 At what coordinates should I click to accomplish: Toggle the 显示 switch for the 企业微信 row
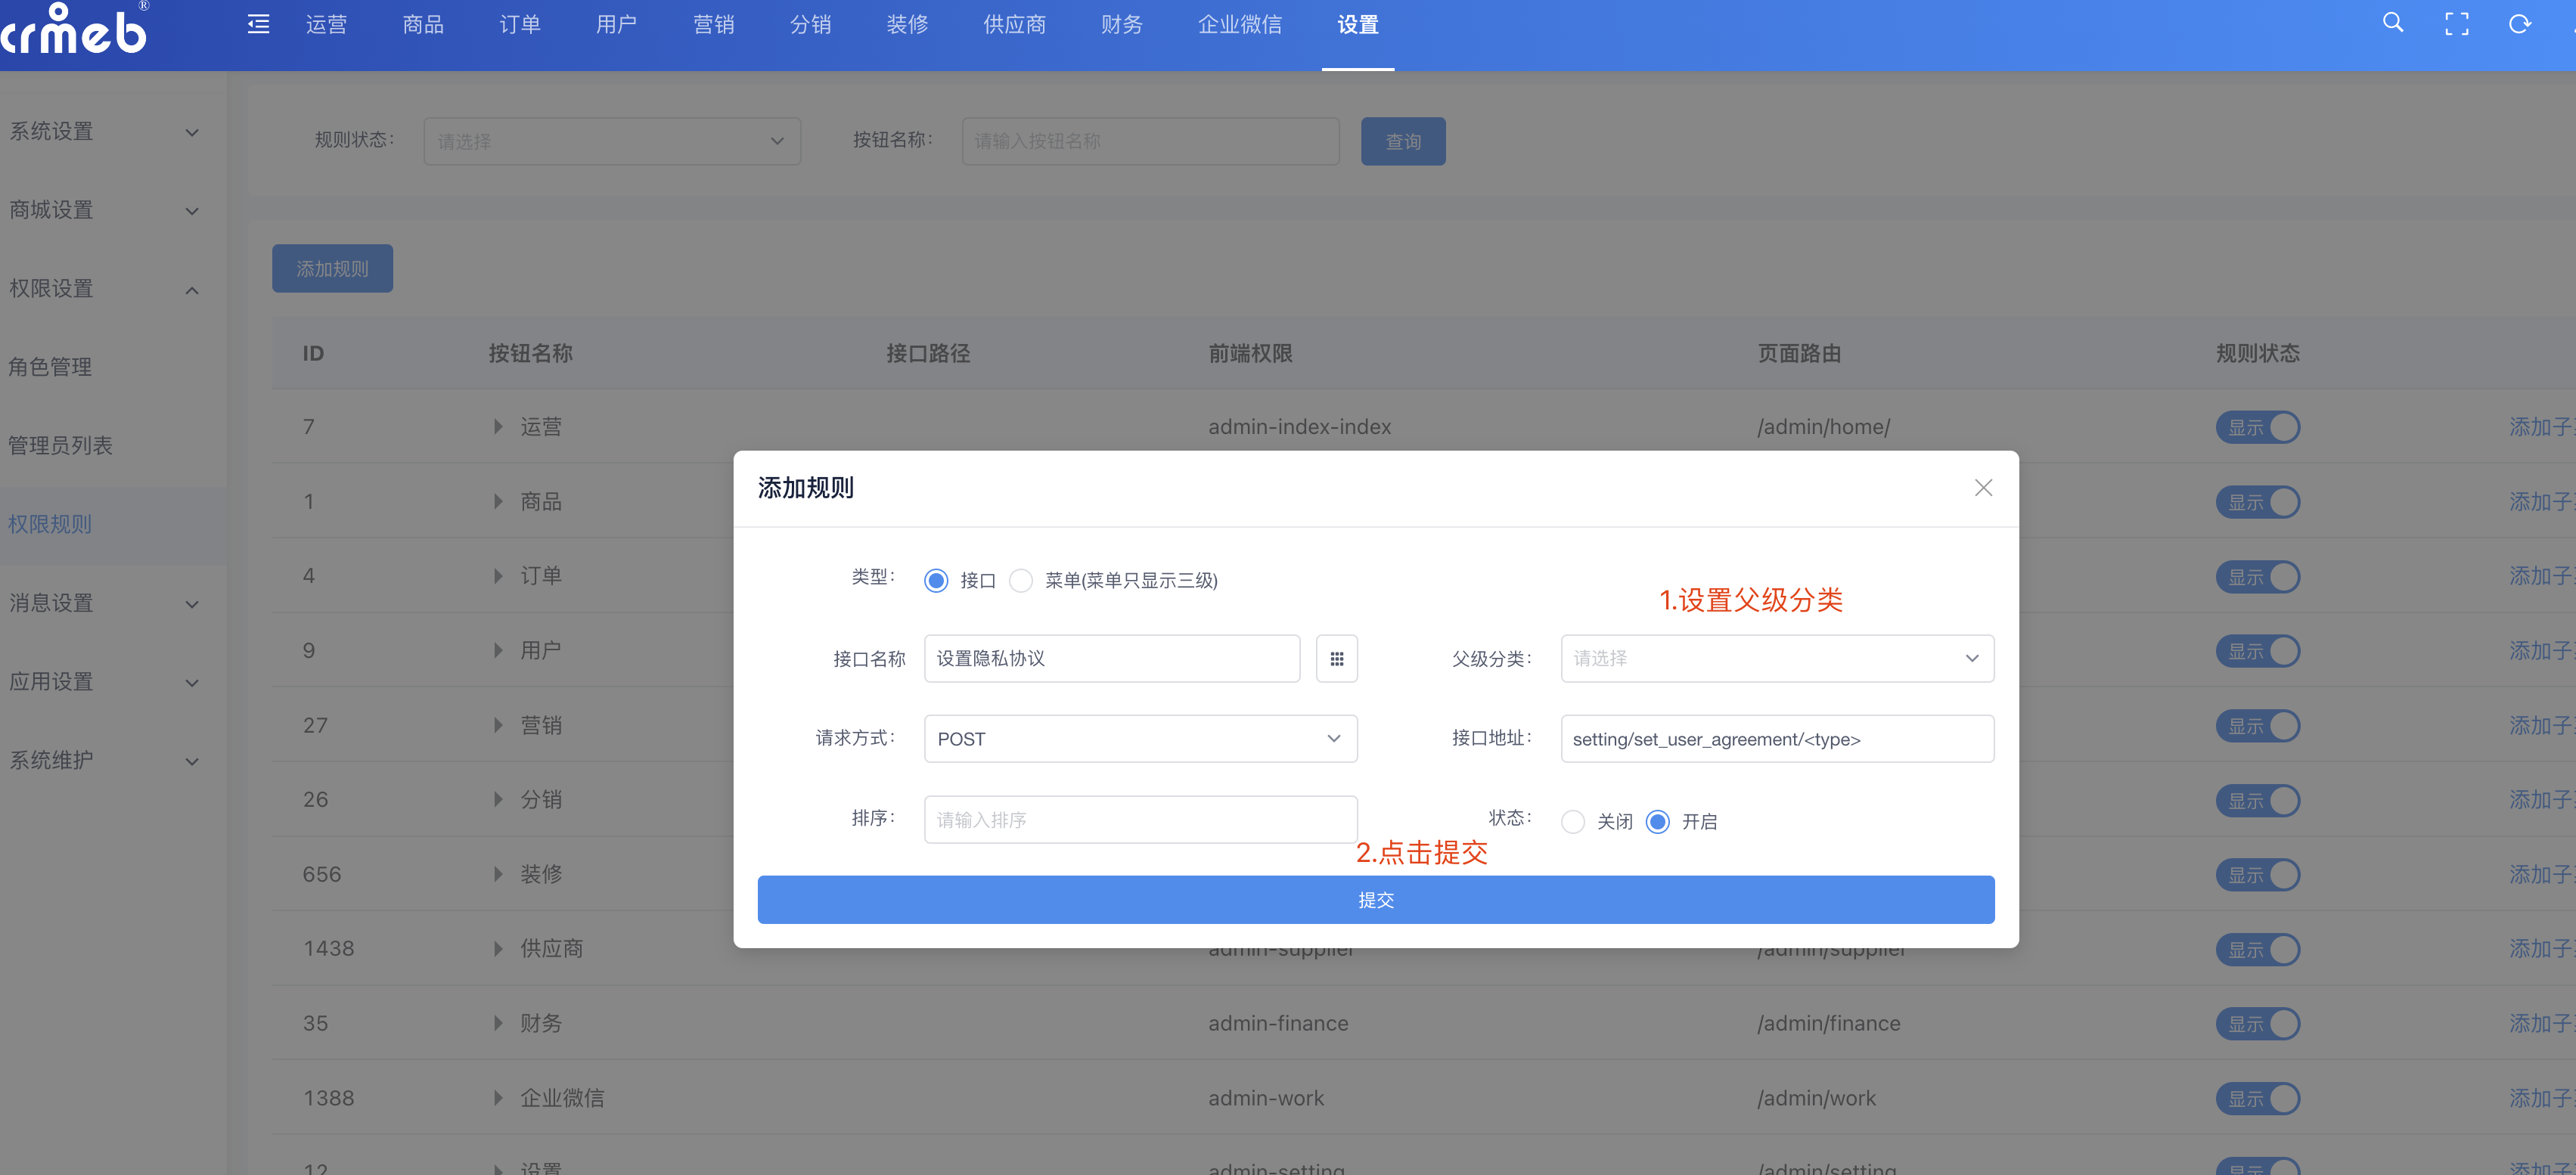[2257, 1098]
